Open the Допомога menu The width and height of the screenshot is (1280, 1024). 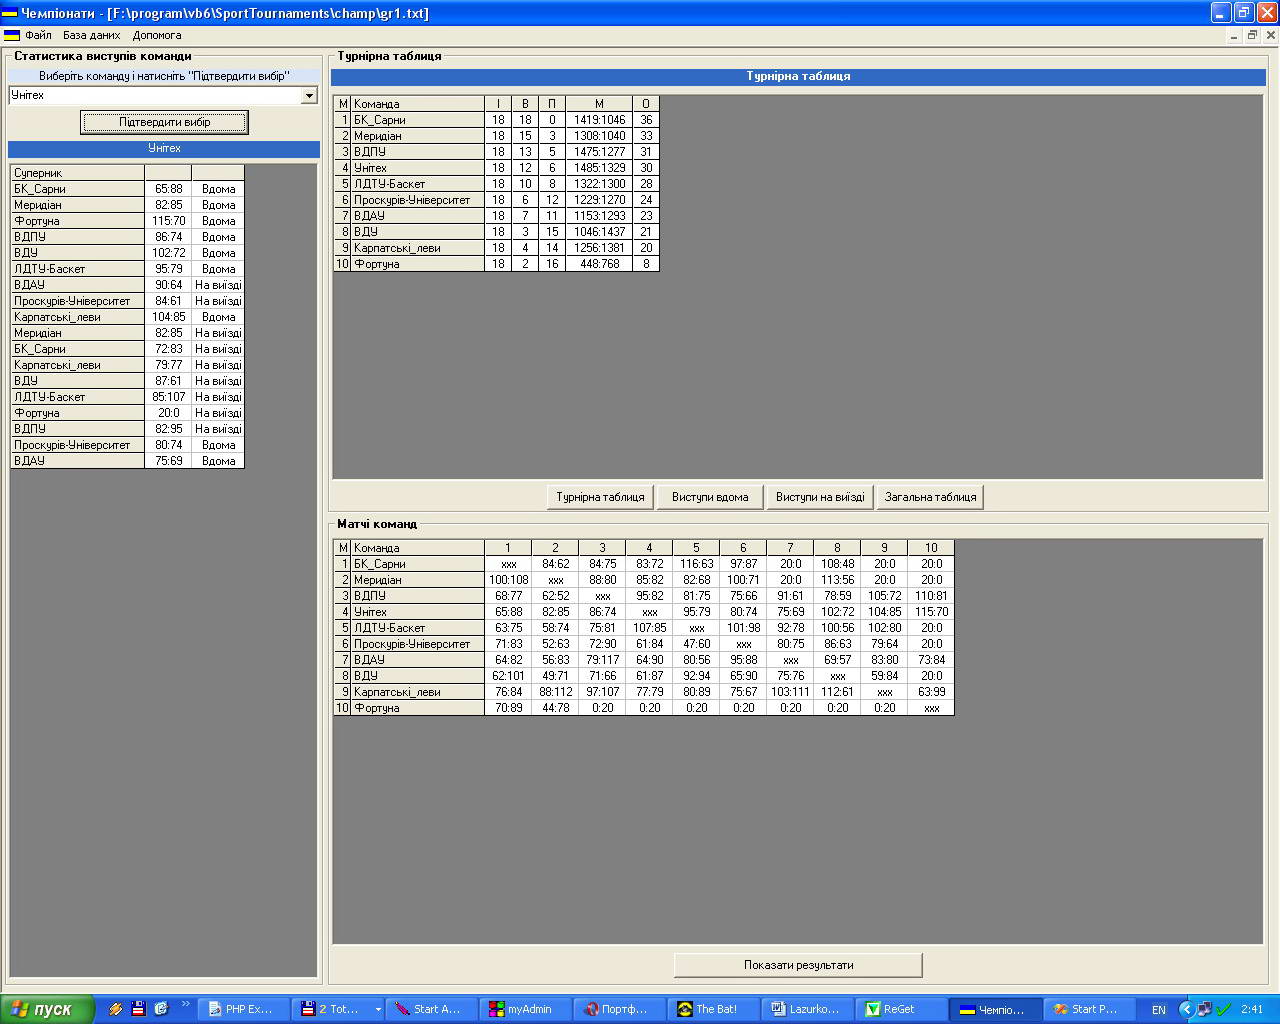tap(157, 35)
